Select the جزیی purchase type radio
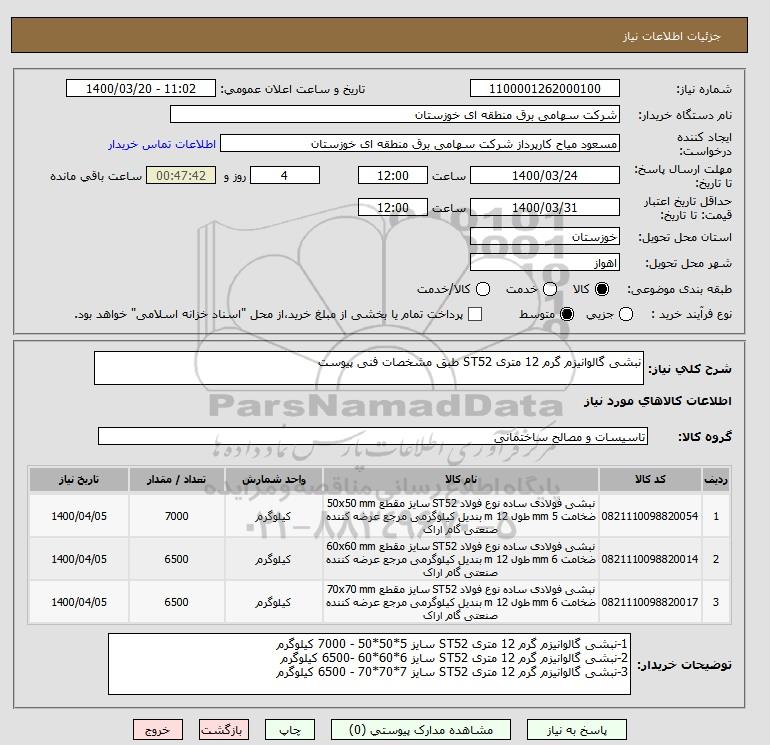 (x=627, y=314)
